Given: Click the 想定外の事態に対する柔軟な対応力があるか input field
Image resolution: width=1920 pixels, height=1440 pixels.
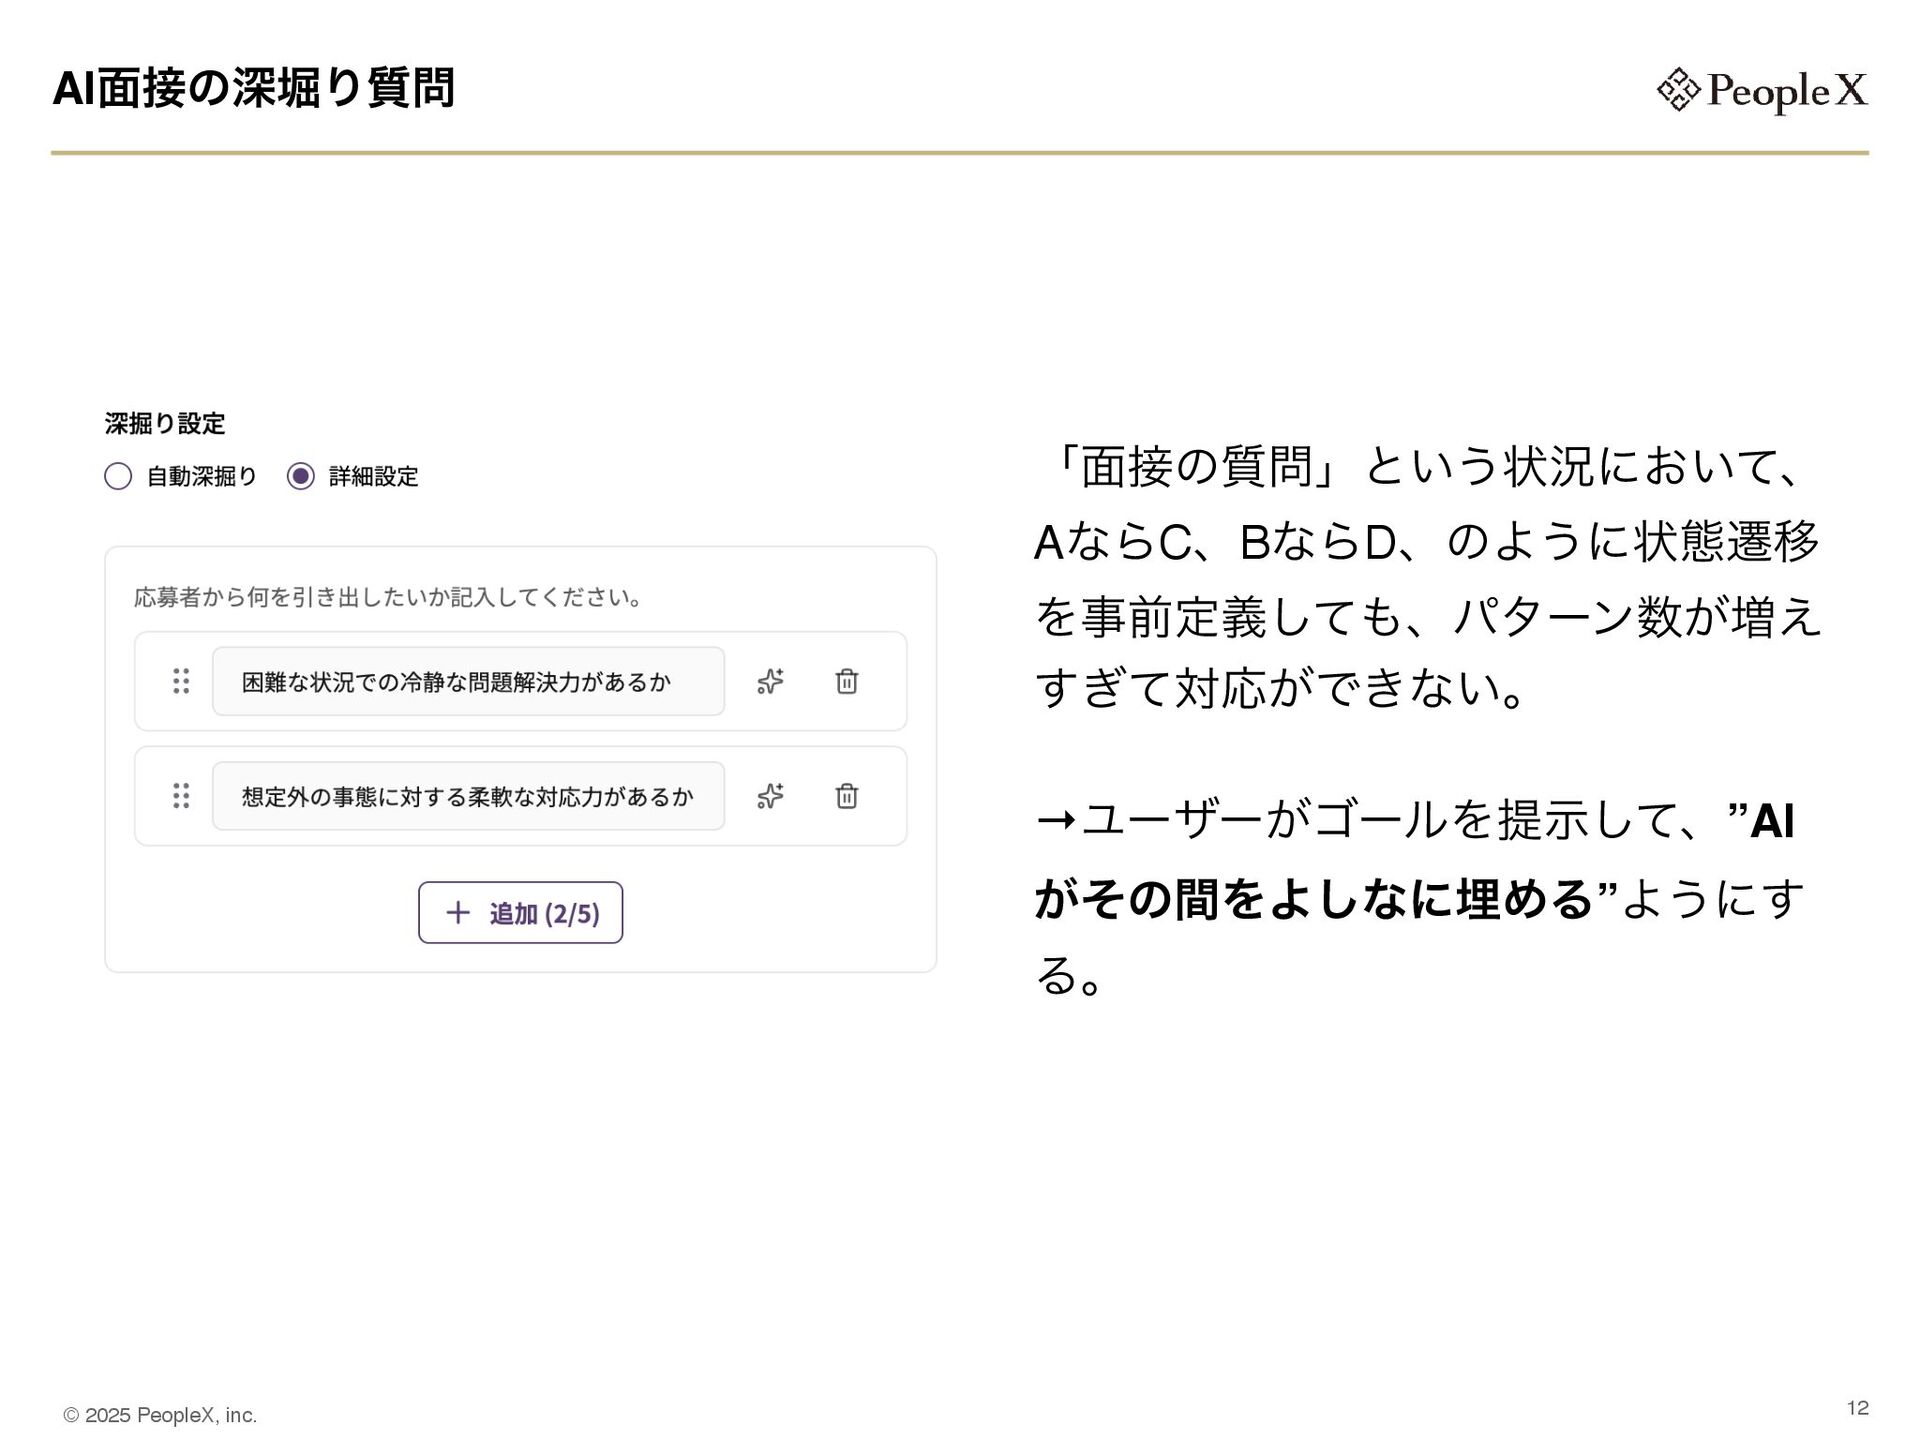Looking at the screenshot, I should click(468, 796).
